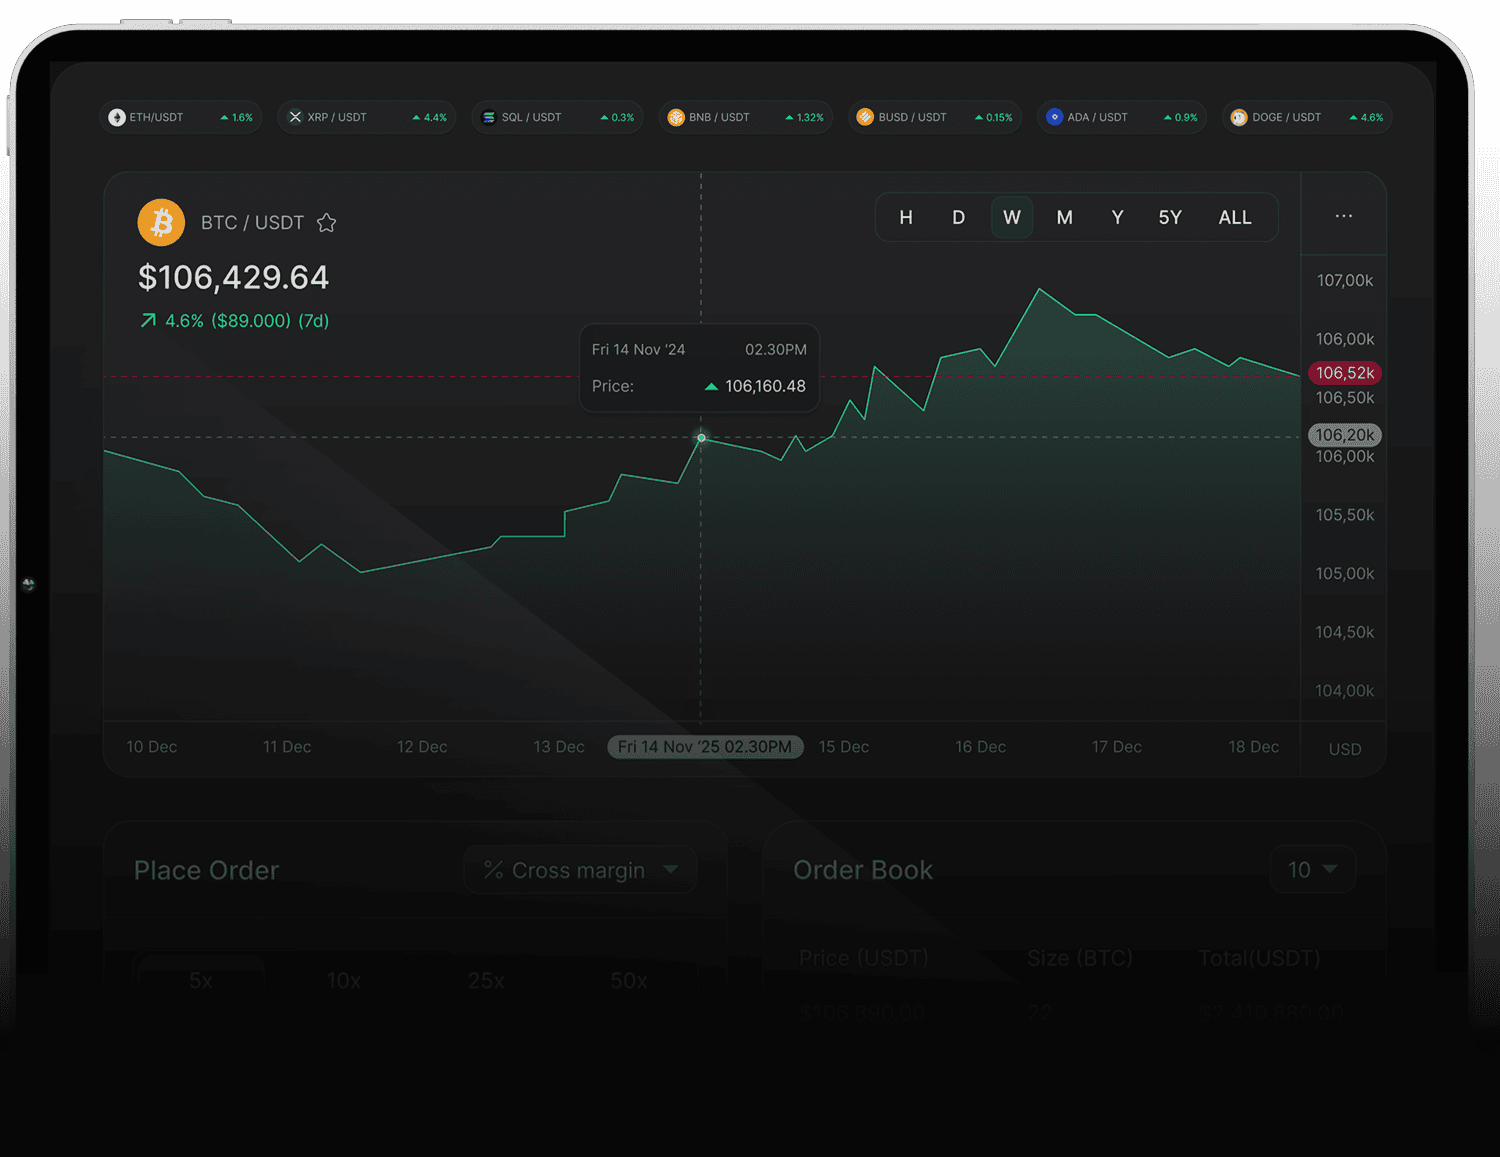Switch chart to H timeframe
The image size is (1500, 1157).
(905, 217)
